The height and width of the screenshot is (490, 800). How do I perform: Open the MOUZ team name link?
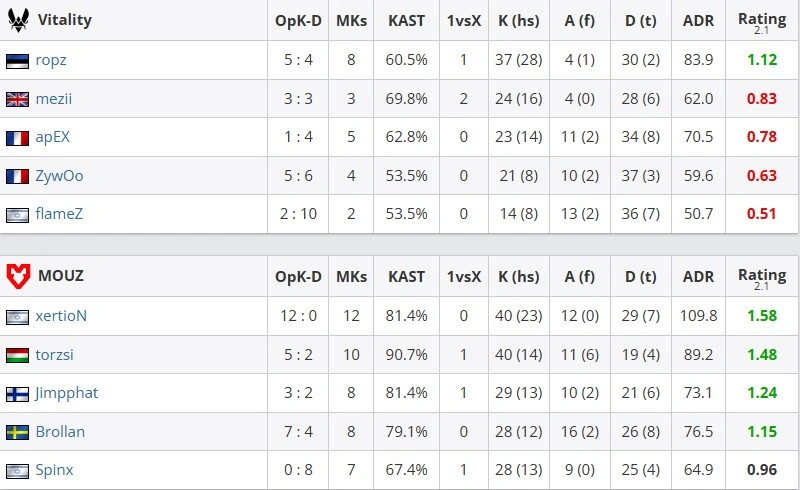click(60, 276)
